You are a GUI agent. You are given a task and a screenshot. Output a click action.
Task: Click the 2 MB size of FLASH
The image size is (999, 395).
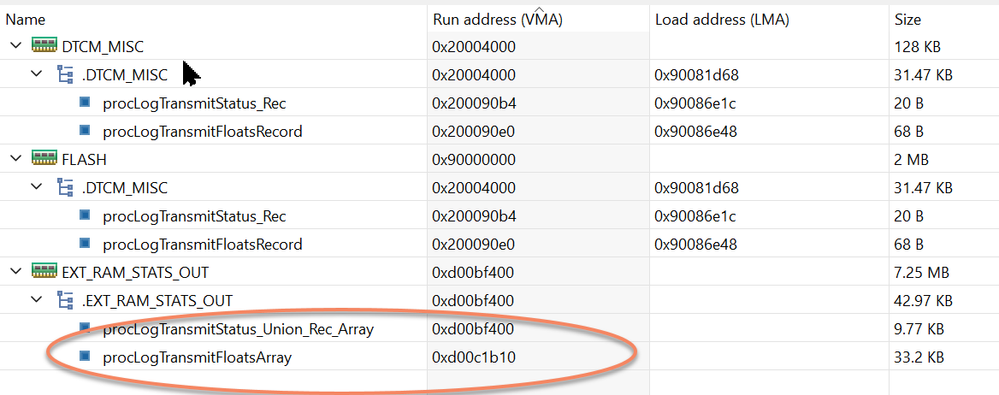tap(911, 159)
